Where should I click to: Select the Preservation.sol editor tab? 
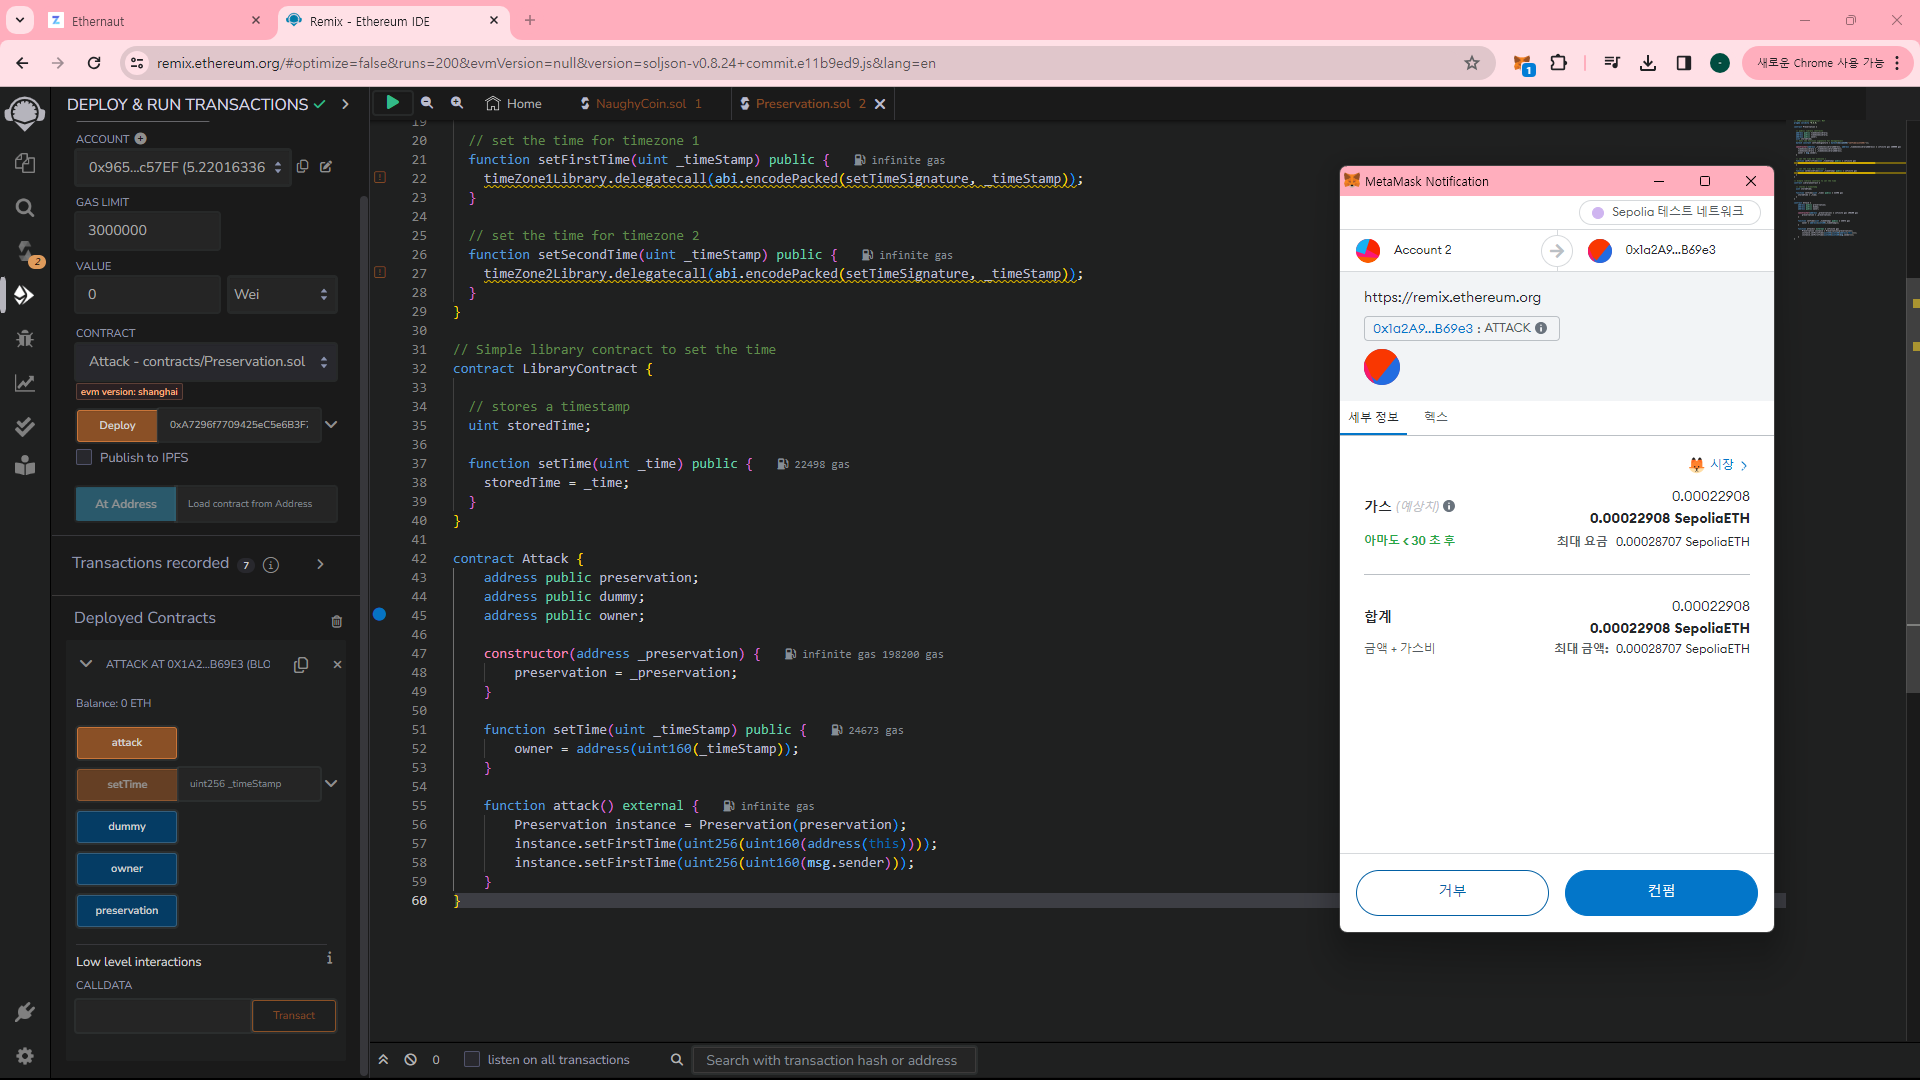(x=803, y=104)
